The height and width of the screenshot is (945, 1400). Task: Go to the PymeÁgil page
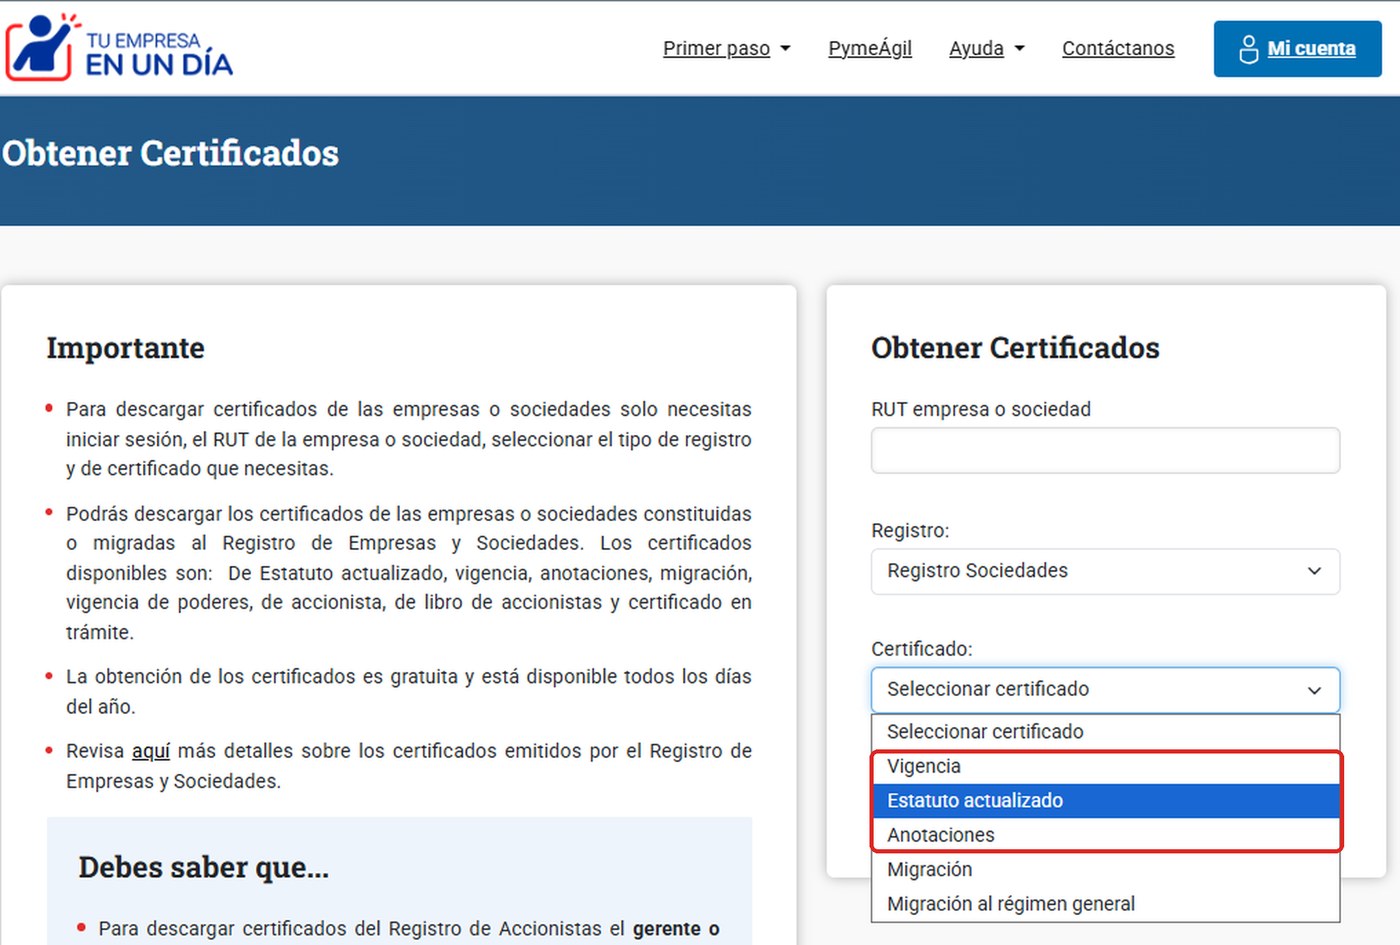tap(870, 48)
